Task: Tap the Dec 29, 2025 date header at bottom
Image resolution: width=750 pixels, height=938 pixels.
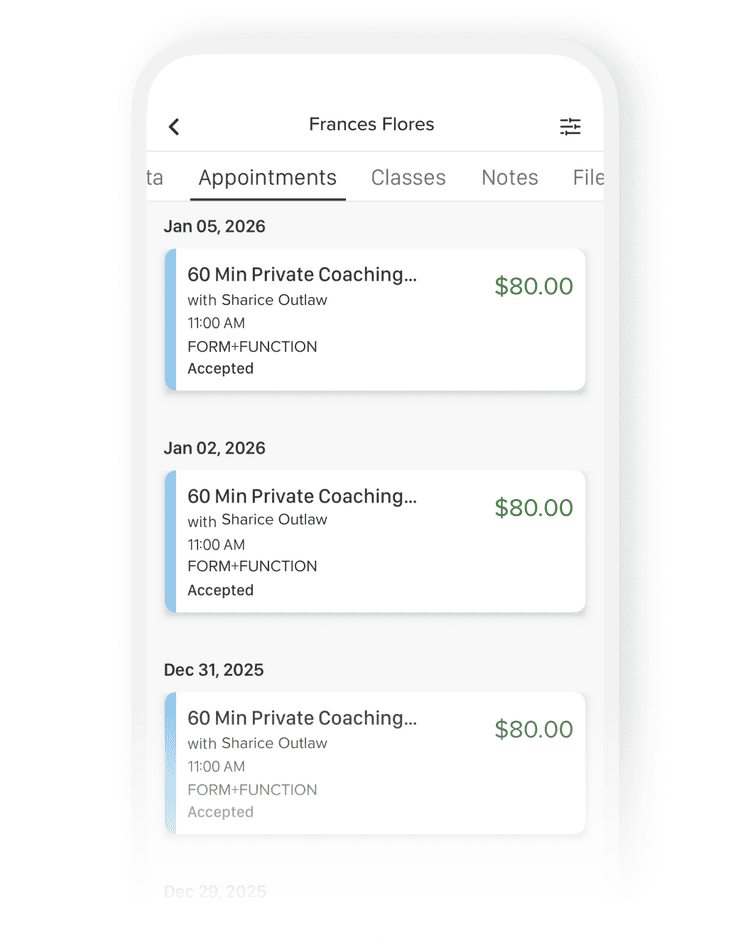Action: click(214, 892)
